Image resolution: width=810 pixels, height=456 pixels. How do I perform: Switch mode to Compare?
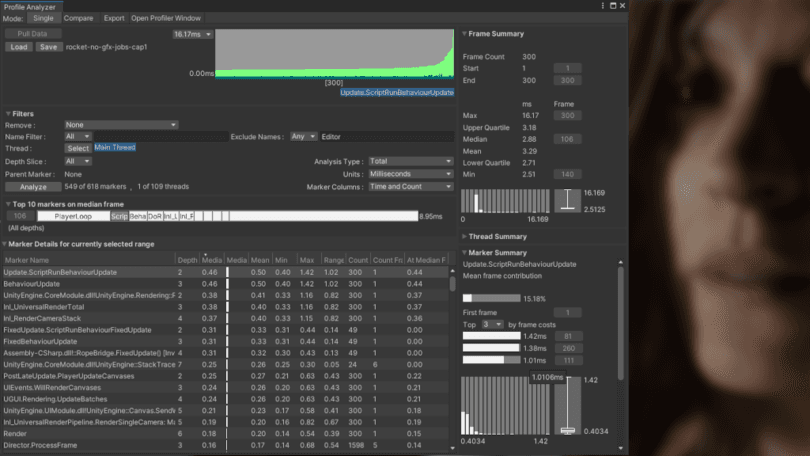78,18
